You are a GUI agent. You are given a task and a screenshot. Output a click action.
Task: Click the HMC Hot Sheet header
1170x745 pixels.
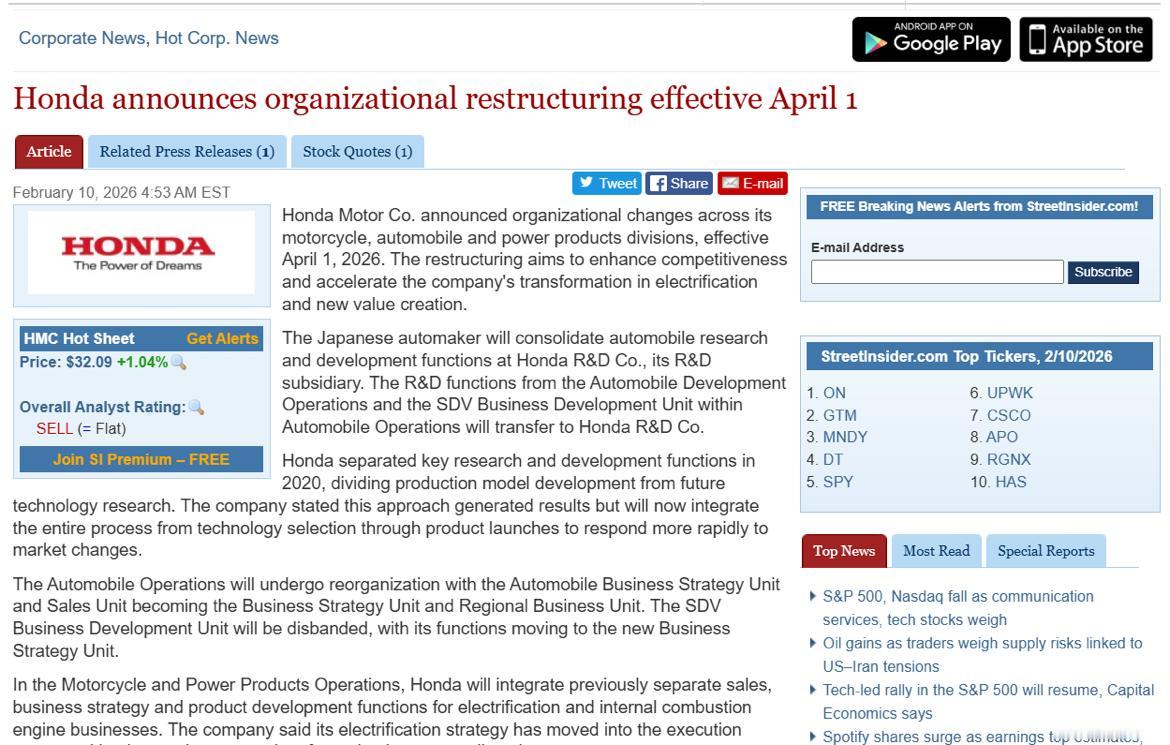pos(79,338)
